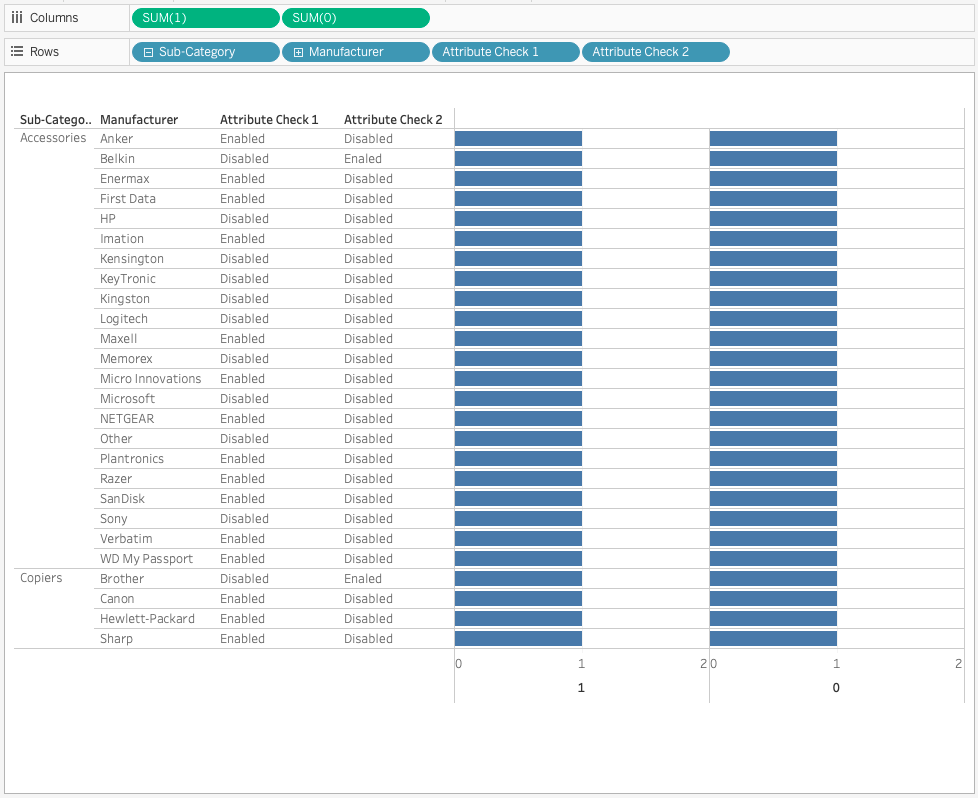978x798 pixels.
Task: Click the bottom axis title '0'
Action: point(836,688)
